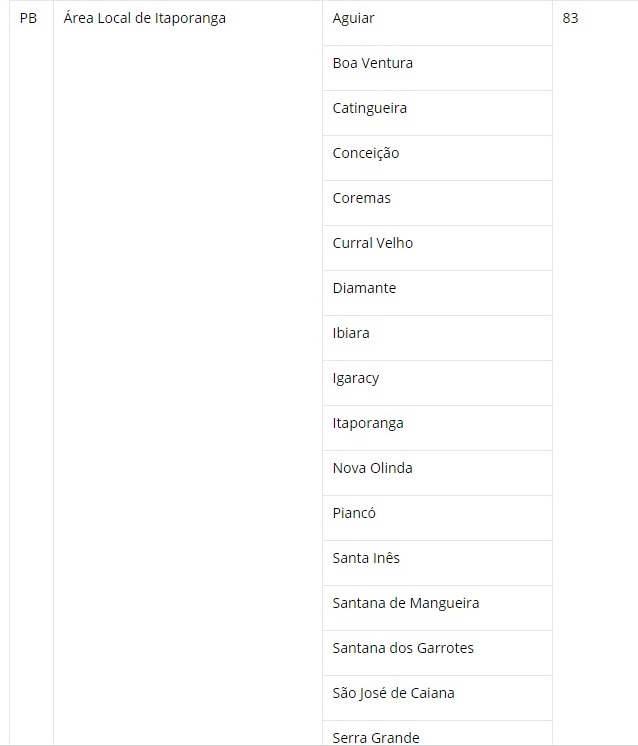Screen dimensions: 638x746
Task: Select the Santana dos Garrotes cell
Action: 403,648
